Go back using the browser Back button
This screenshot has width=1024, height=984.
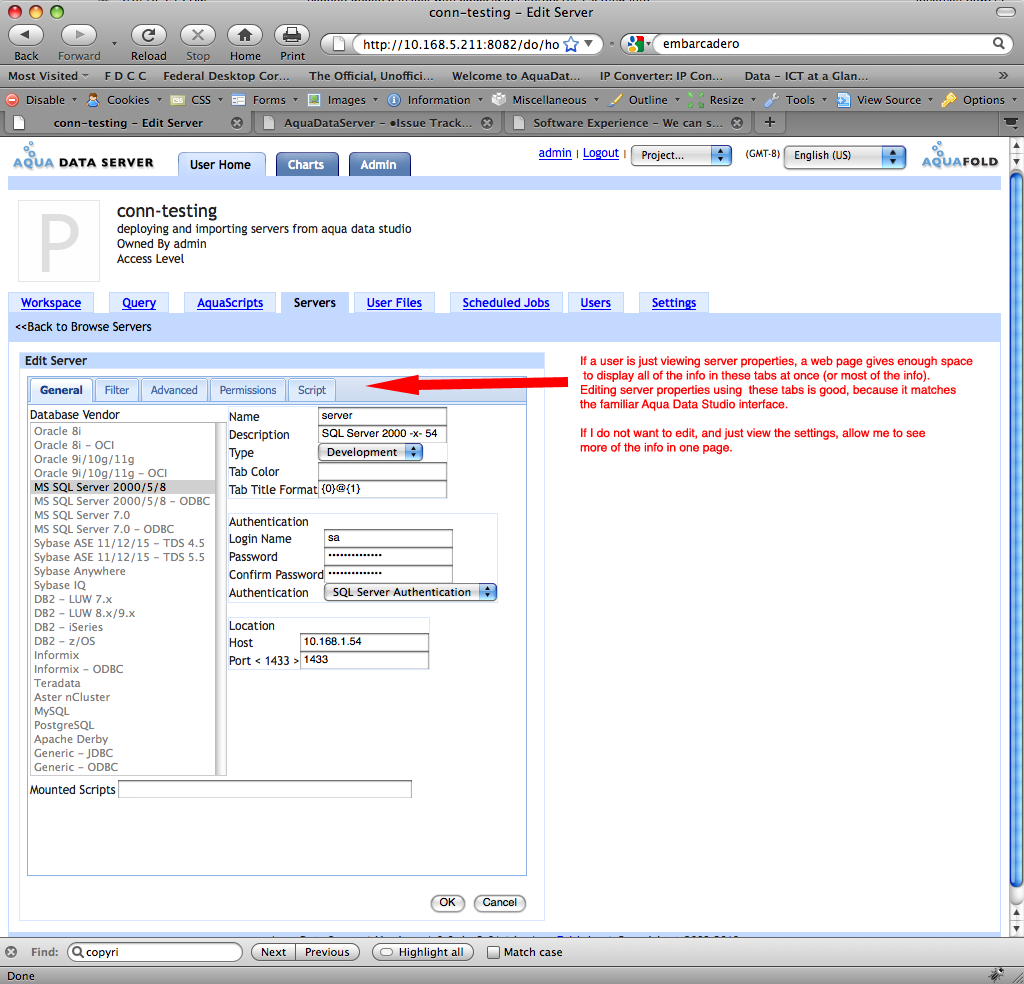click(x=26, y=35)
